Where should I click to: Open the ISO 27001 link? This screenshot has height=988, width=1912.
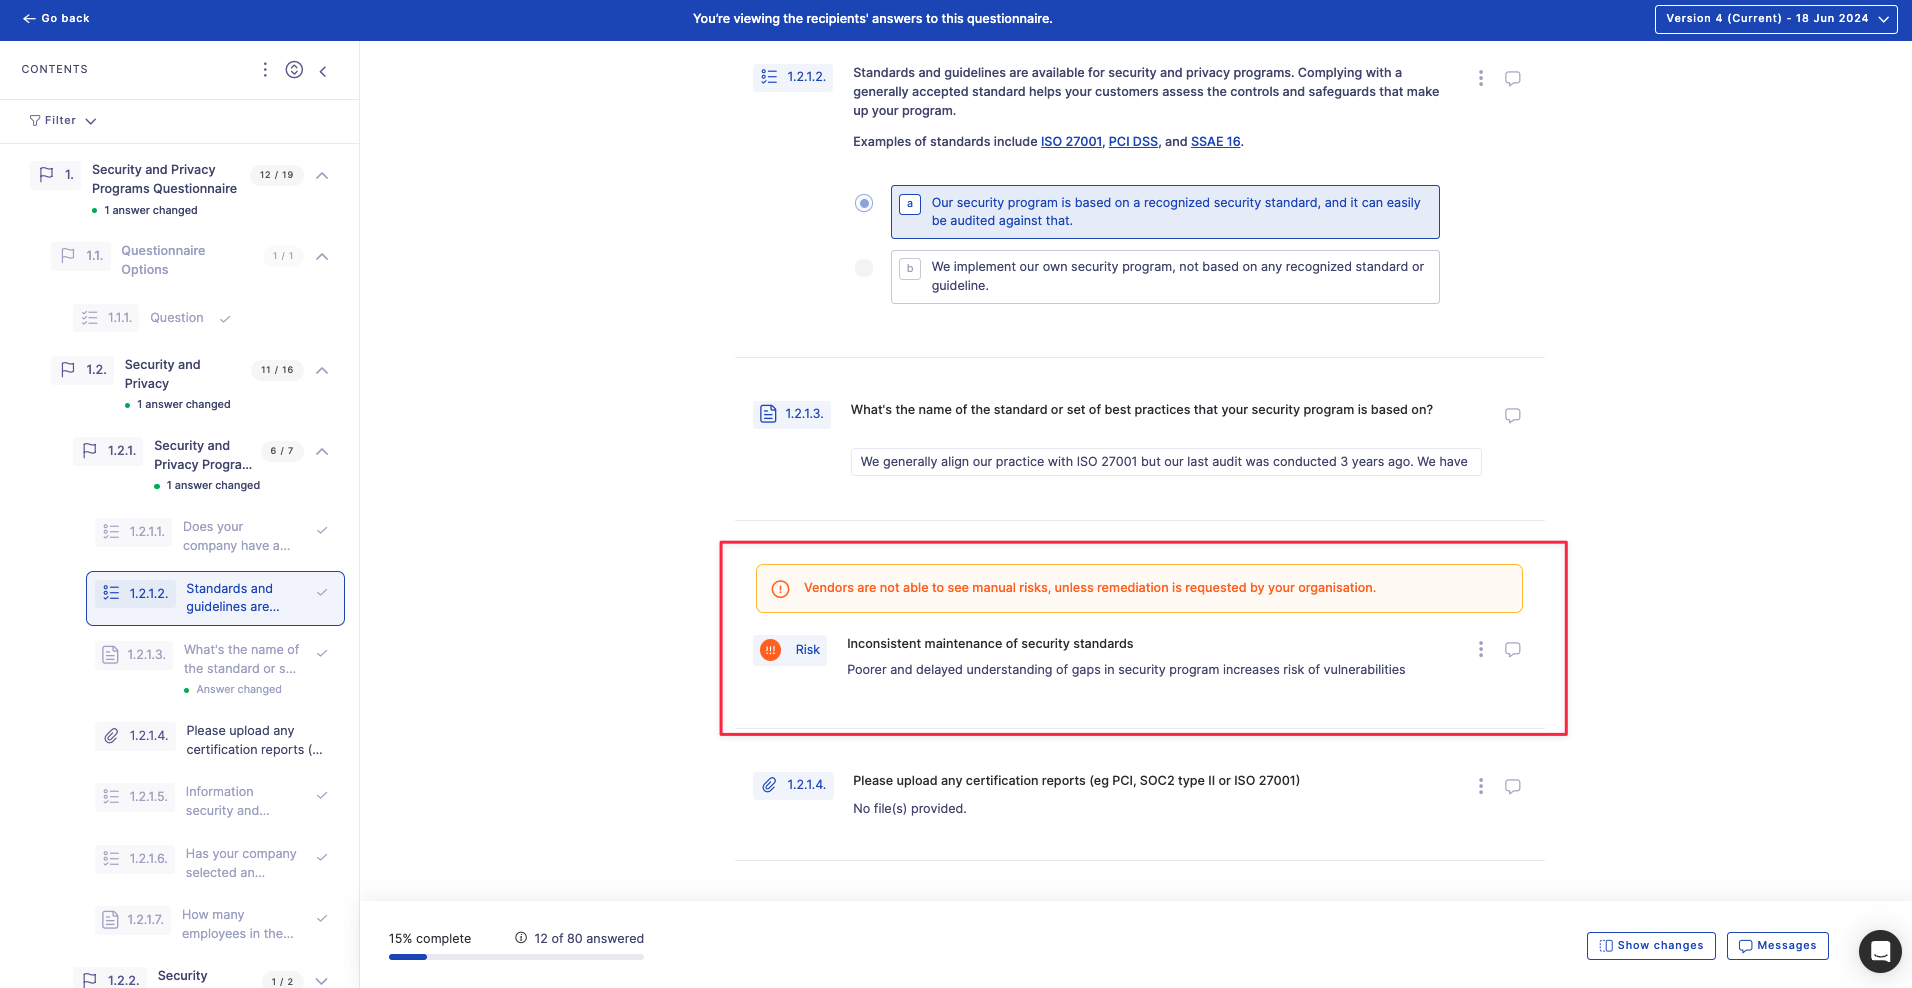click(1071, 142)
